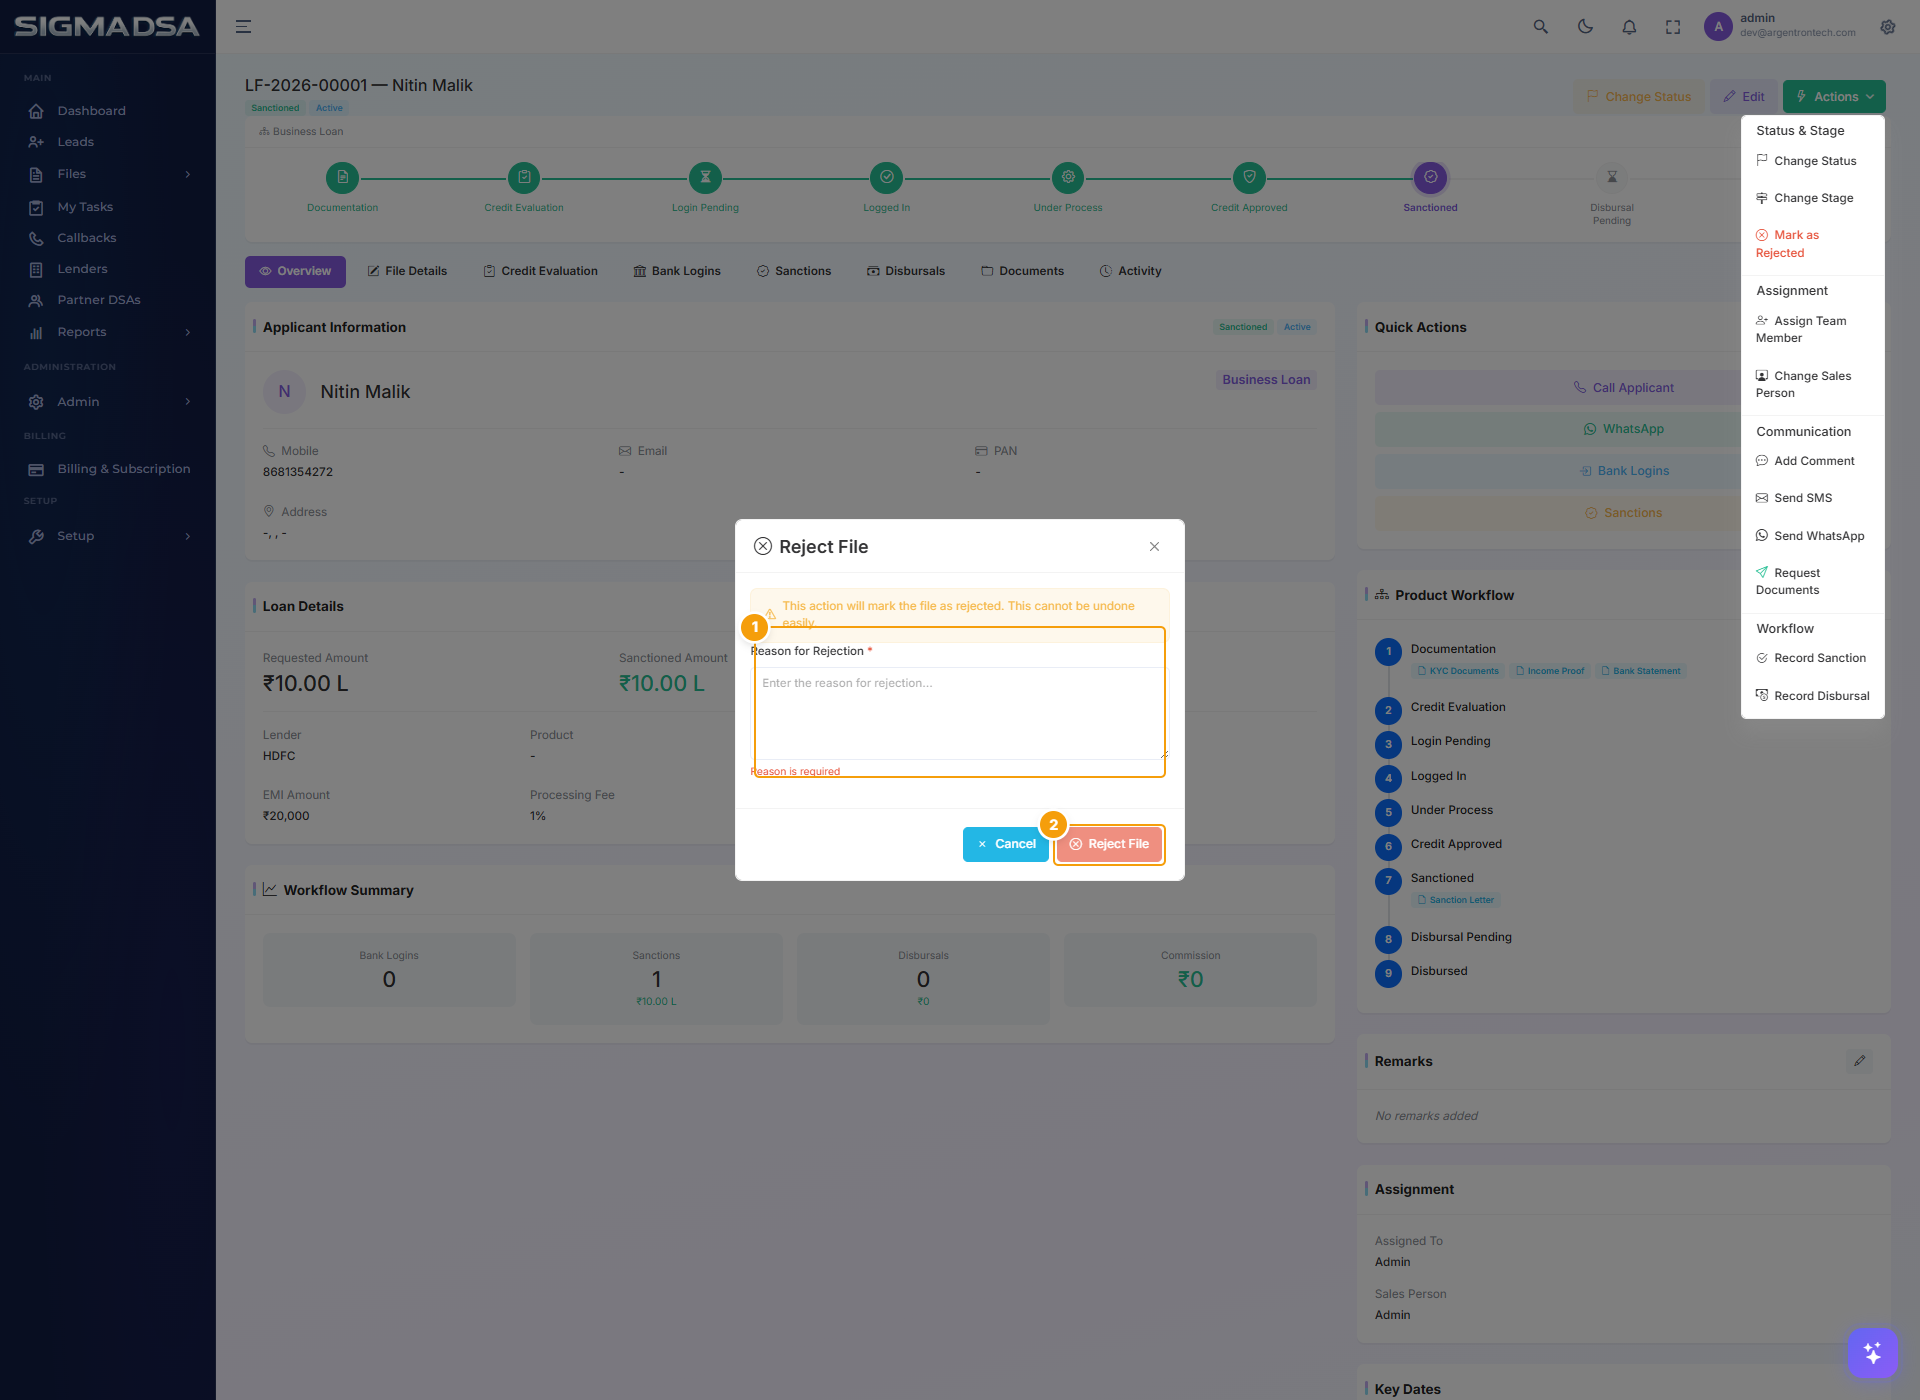Image resolution: width=1920 pixels, height=1400 pixels.
Task: Switch to dark mode moon icon
Action: point(1585,27)
